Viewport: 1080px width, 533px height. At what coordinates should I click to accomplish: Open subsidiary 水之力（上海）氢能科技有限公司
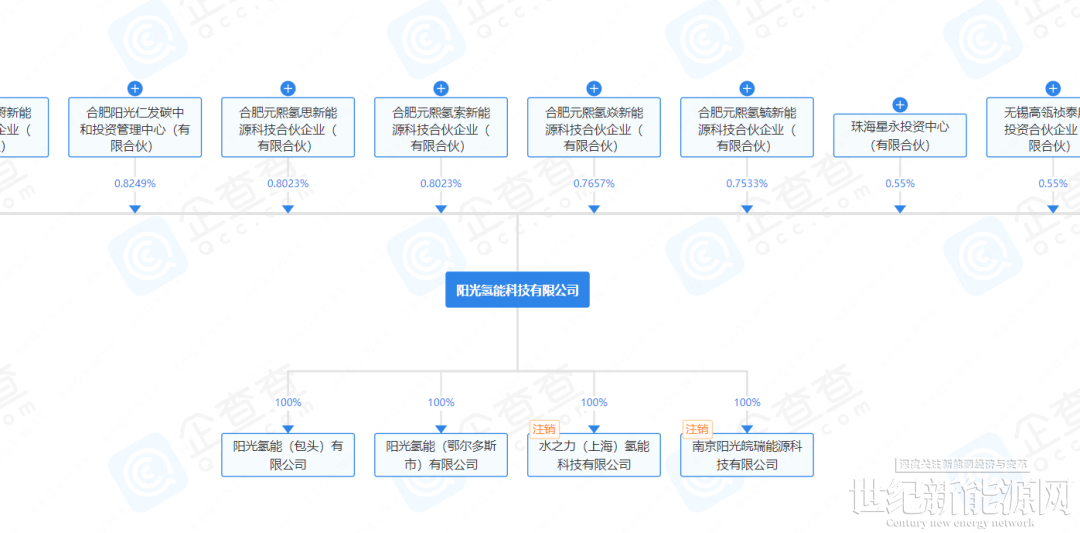(x=594, y=454)
